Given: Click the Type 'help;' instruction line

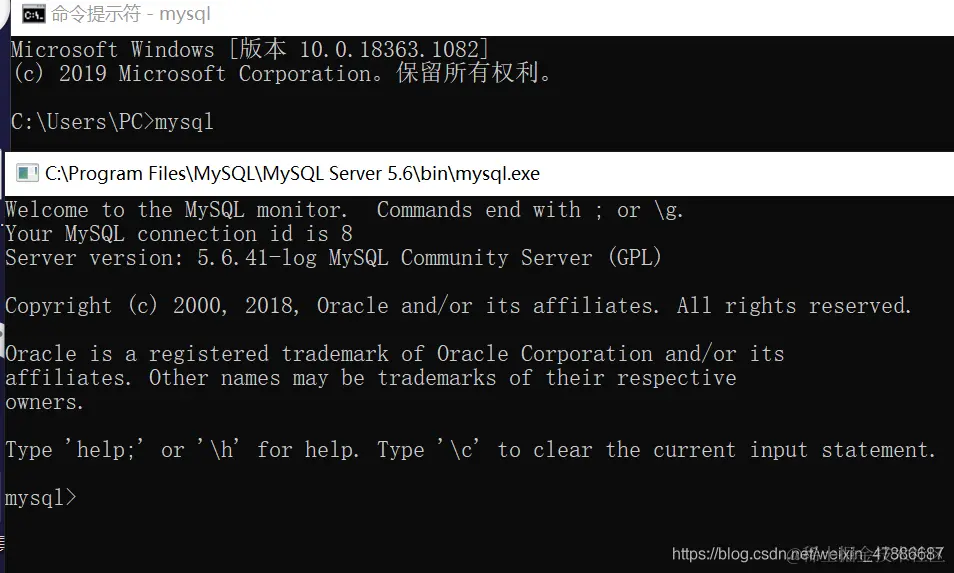Looking at the screenshot, I should 470,450.
